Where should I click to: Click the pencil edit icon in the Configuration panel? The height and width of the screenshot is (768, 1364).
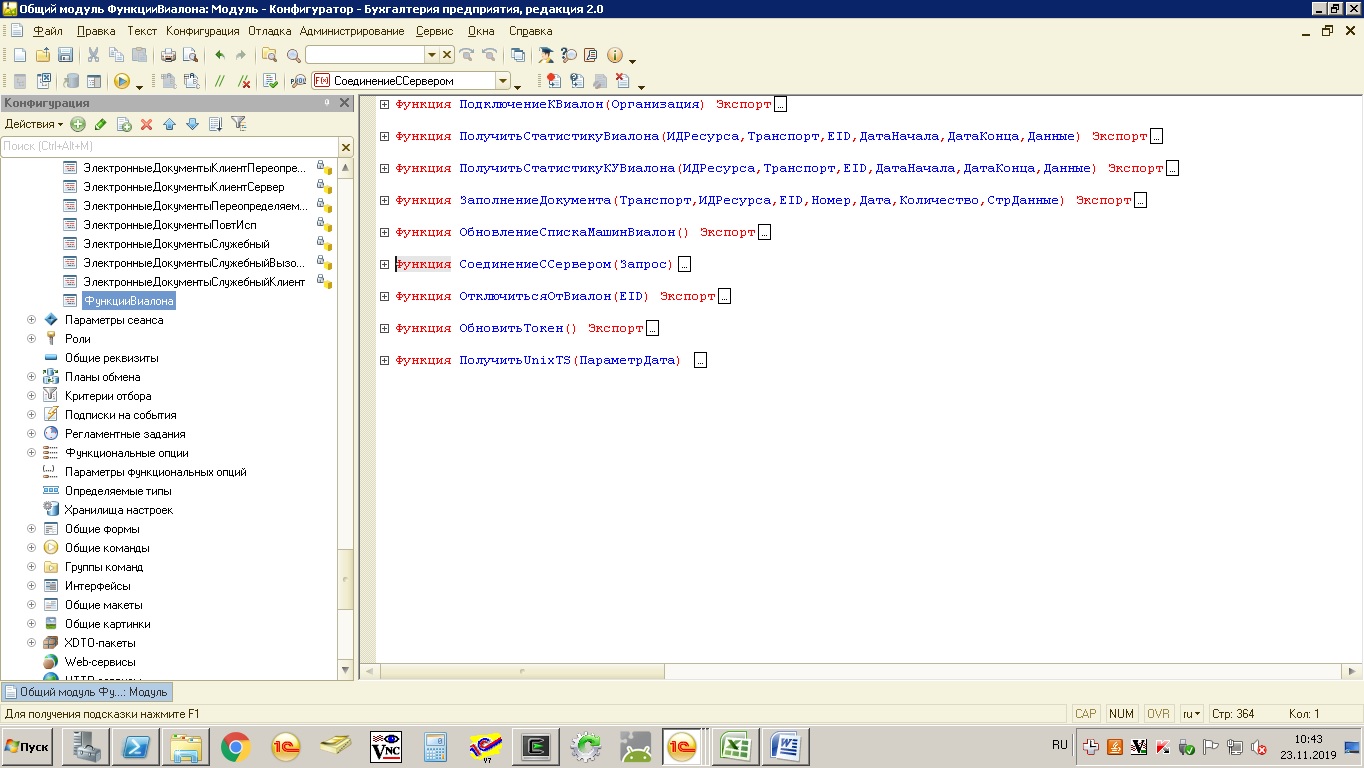100,124
